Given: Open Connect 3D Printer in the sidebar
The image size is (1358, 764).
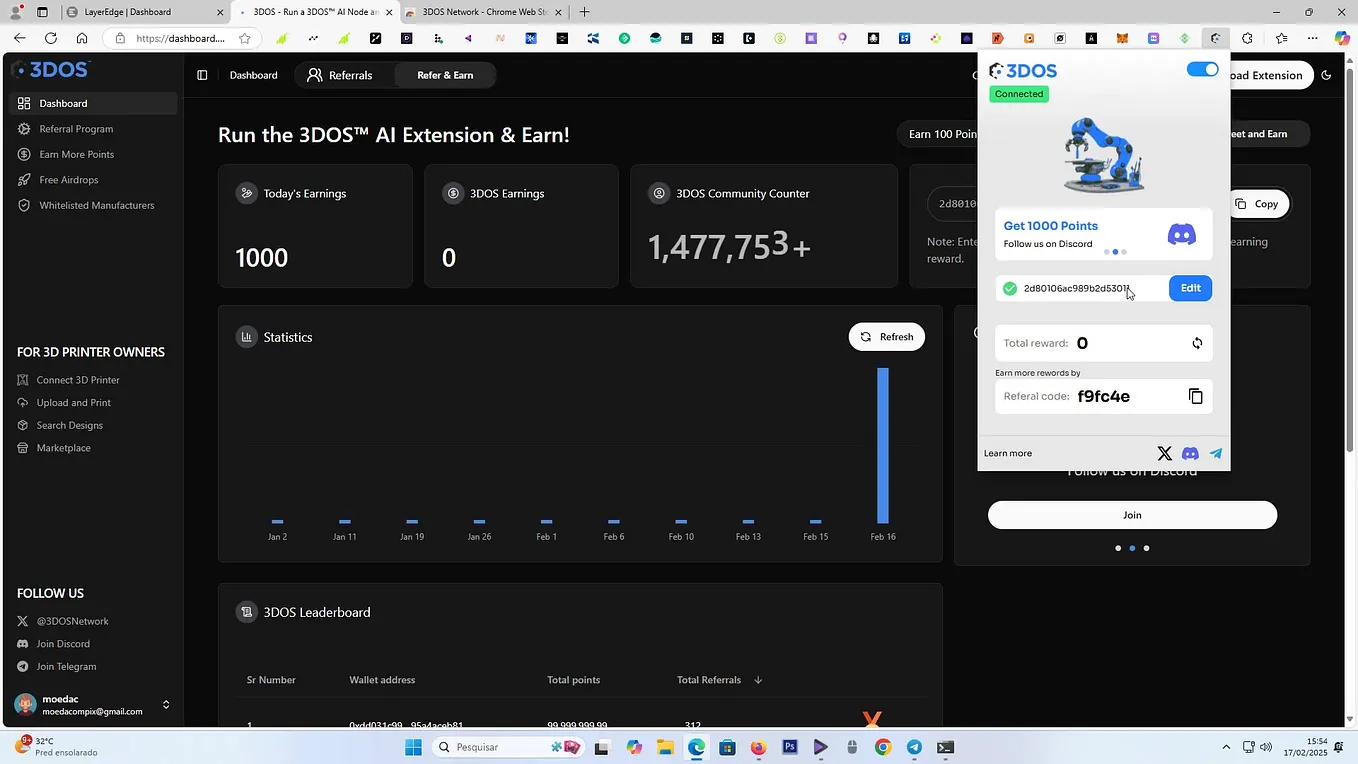Looking at the screenshot, I should (x=78, y=380).
